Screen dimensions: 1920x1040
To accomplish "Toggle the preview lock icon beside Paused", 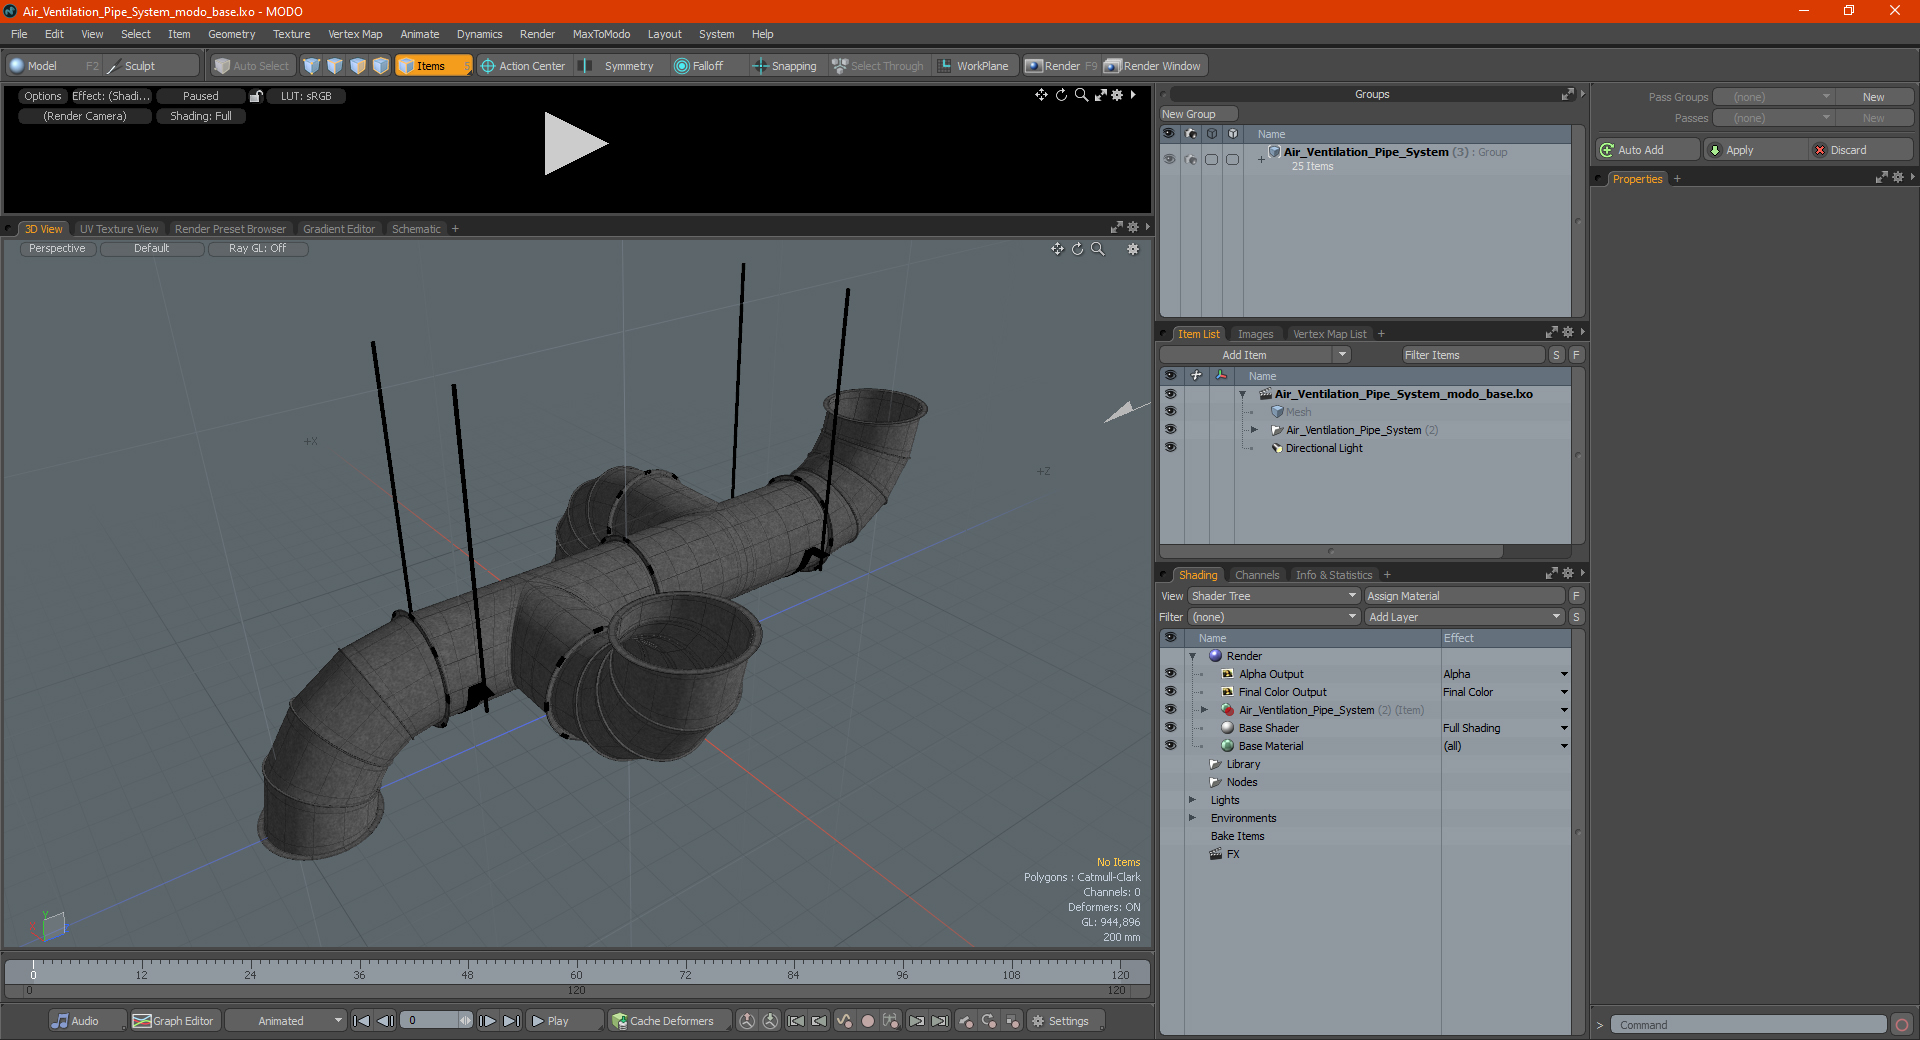I will (256, 96).
